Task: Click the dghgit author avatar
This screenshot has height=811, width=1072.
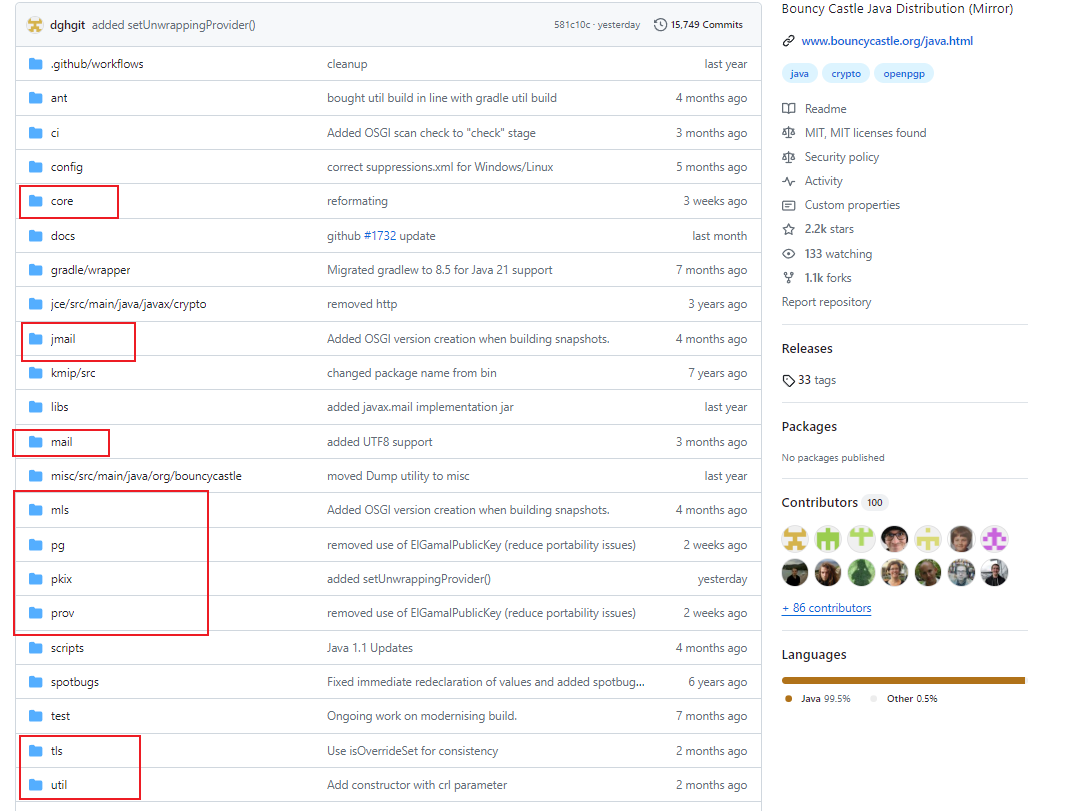Action: [x=35, y=25]
